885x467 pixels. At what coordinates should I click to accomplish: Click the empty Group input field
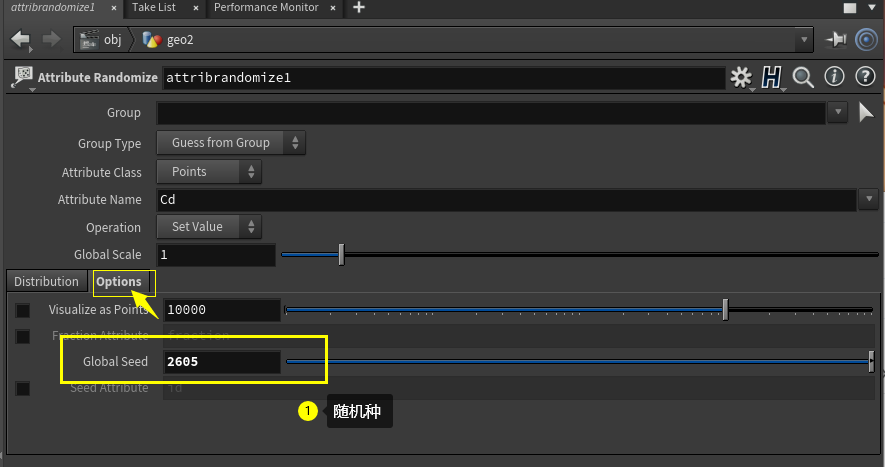[491, 113]
